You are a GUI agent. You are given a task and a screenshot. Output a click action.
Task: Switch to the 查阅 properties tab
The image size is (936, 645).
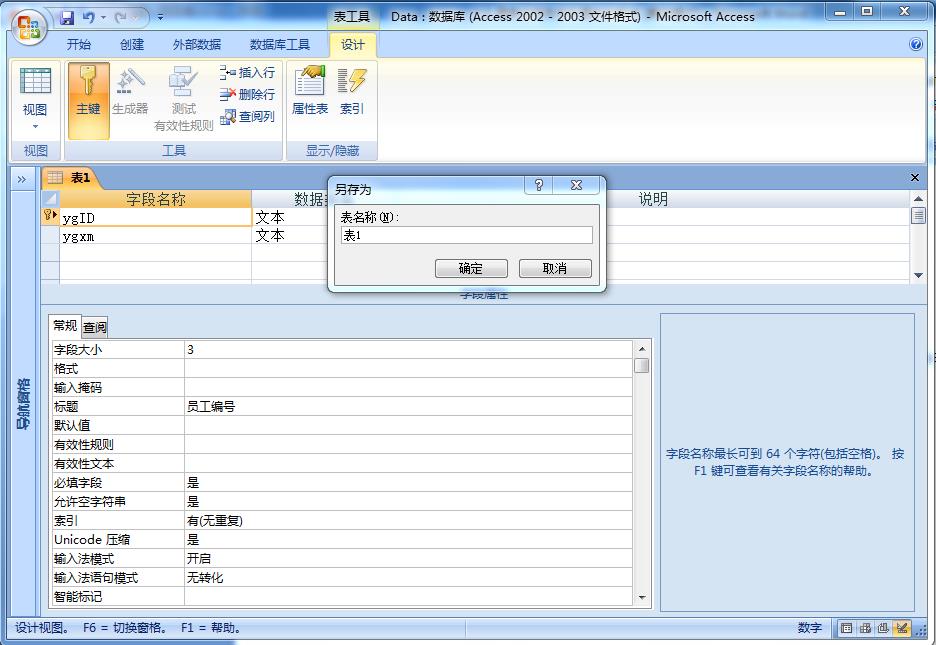pyautogui.click(x=94, y=327)
